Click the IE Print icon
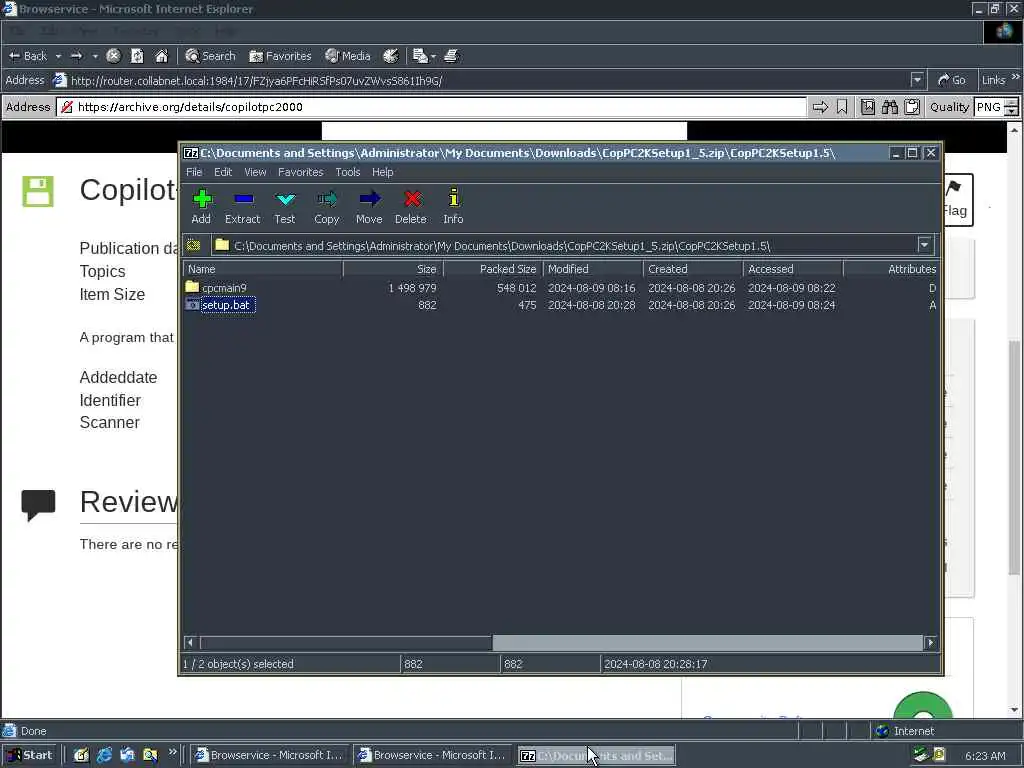The width and height of the screenshot is (1024, 768). (451, 56)
